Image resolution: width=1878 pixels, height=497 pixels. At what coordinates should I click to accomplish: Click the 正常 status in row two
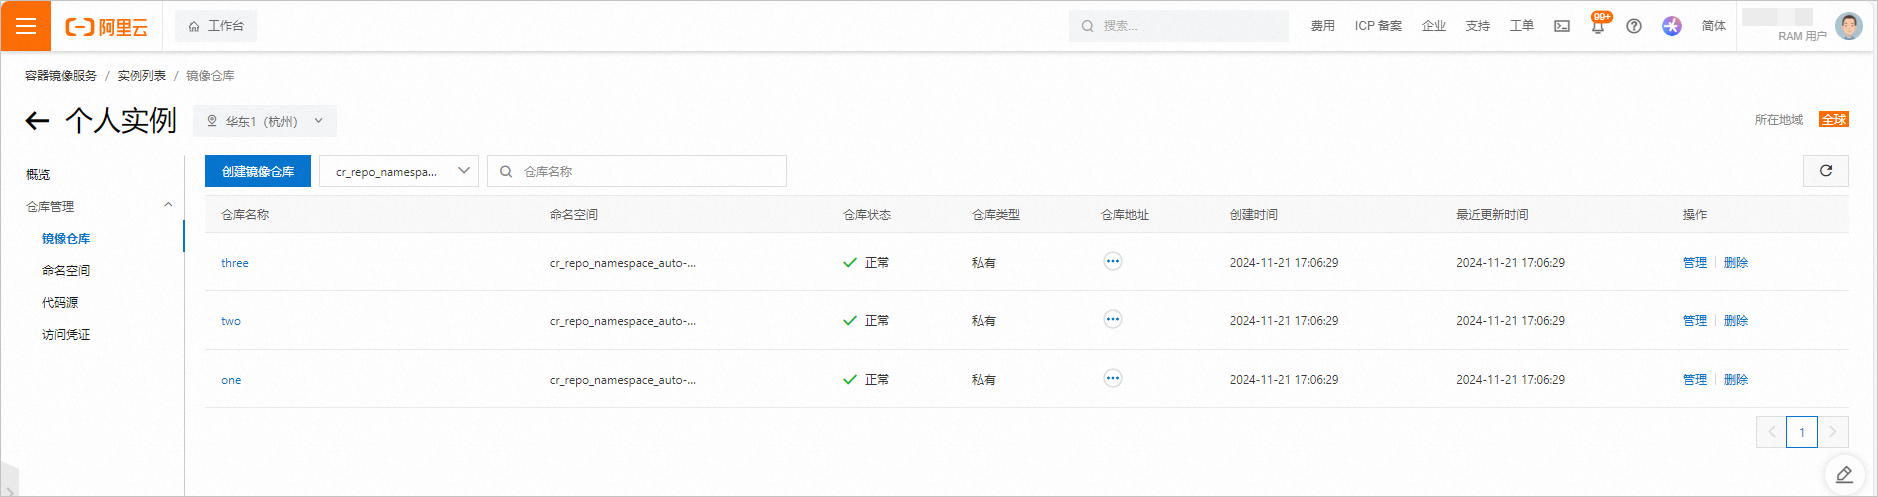pos(866,320)
